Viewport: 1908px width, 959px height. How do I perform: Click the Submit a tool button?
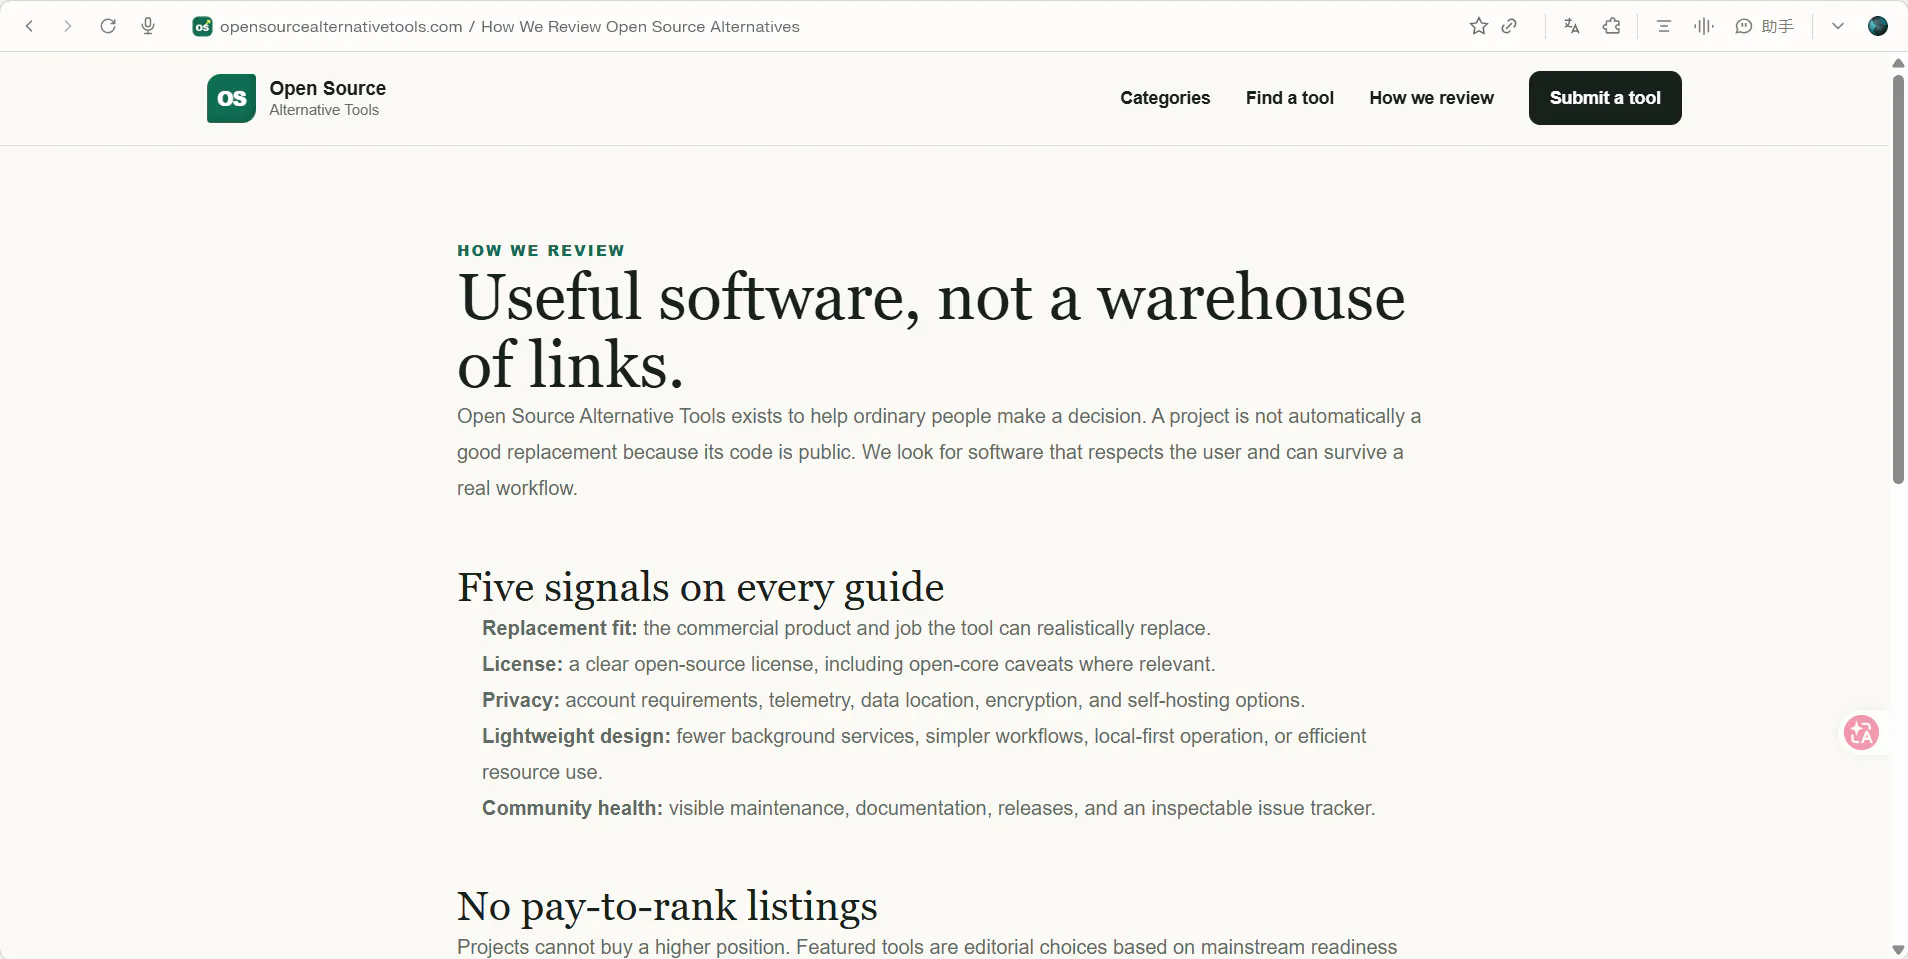(1605, 98)
